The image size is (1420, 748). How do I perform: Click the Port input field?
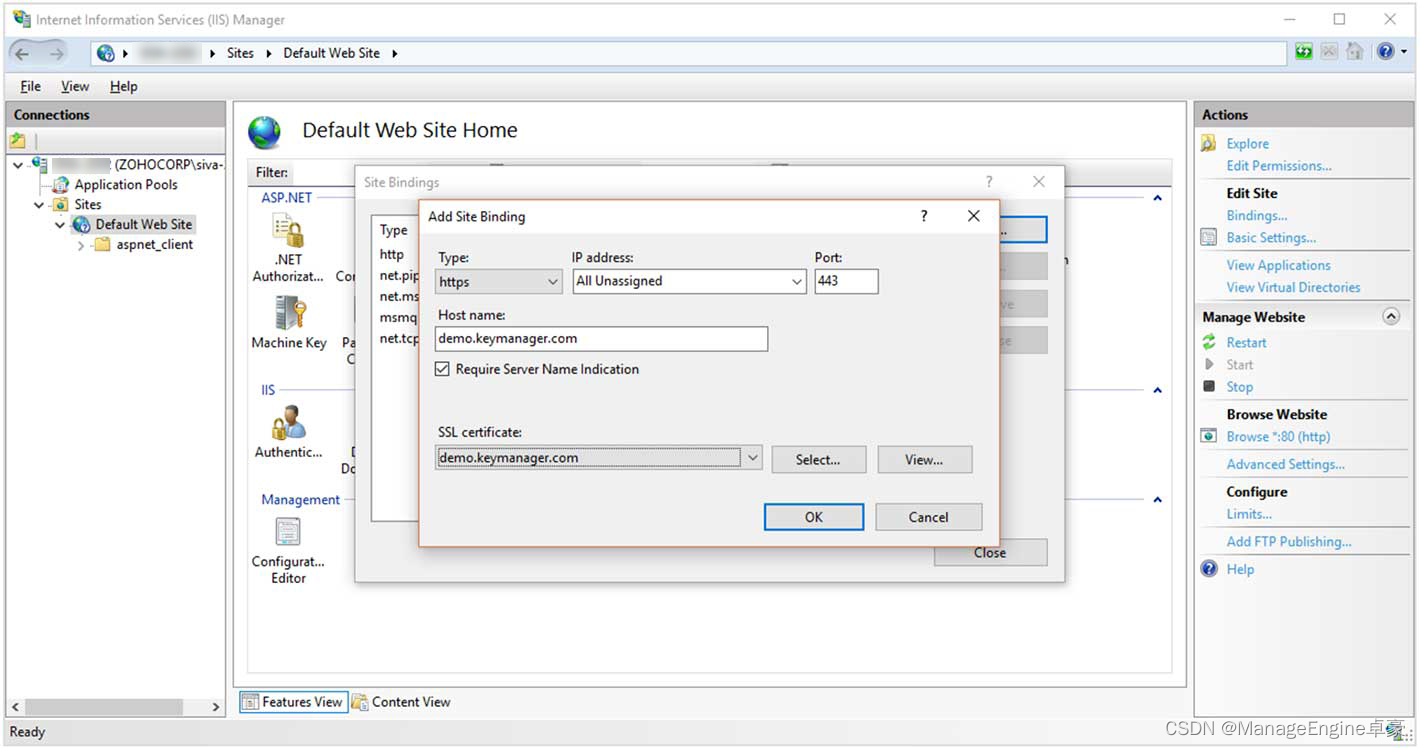846,282
